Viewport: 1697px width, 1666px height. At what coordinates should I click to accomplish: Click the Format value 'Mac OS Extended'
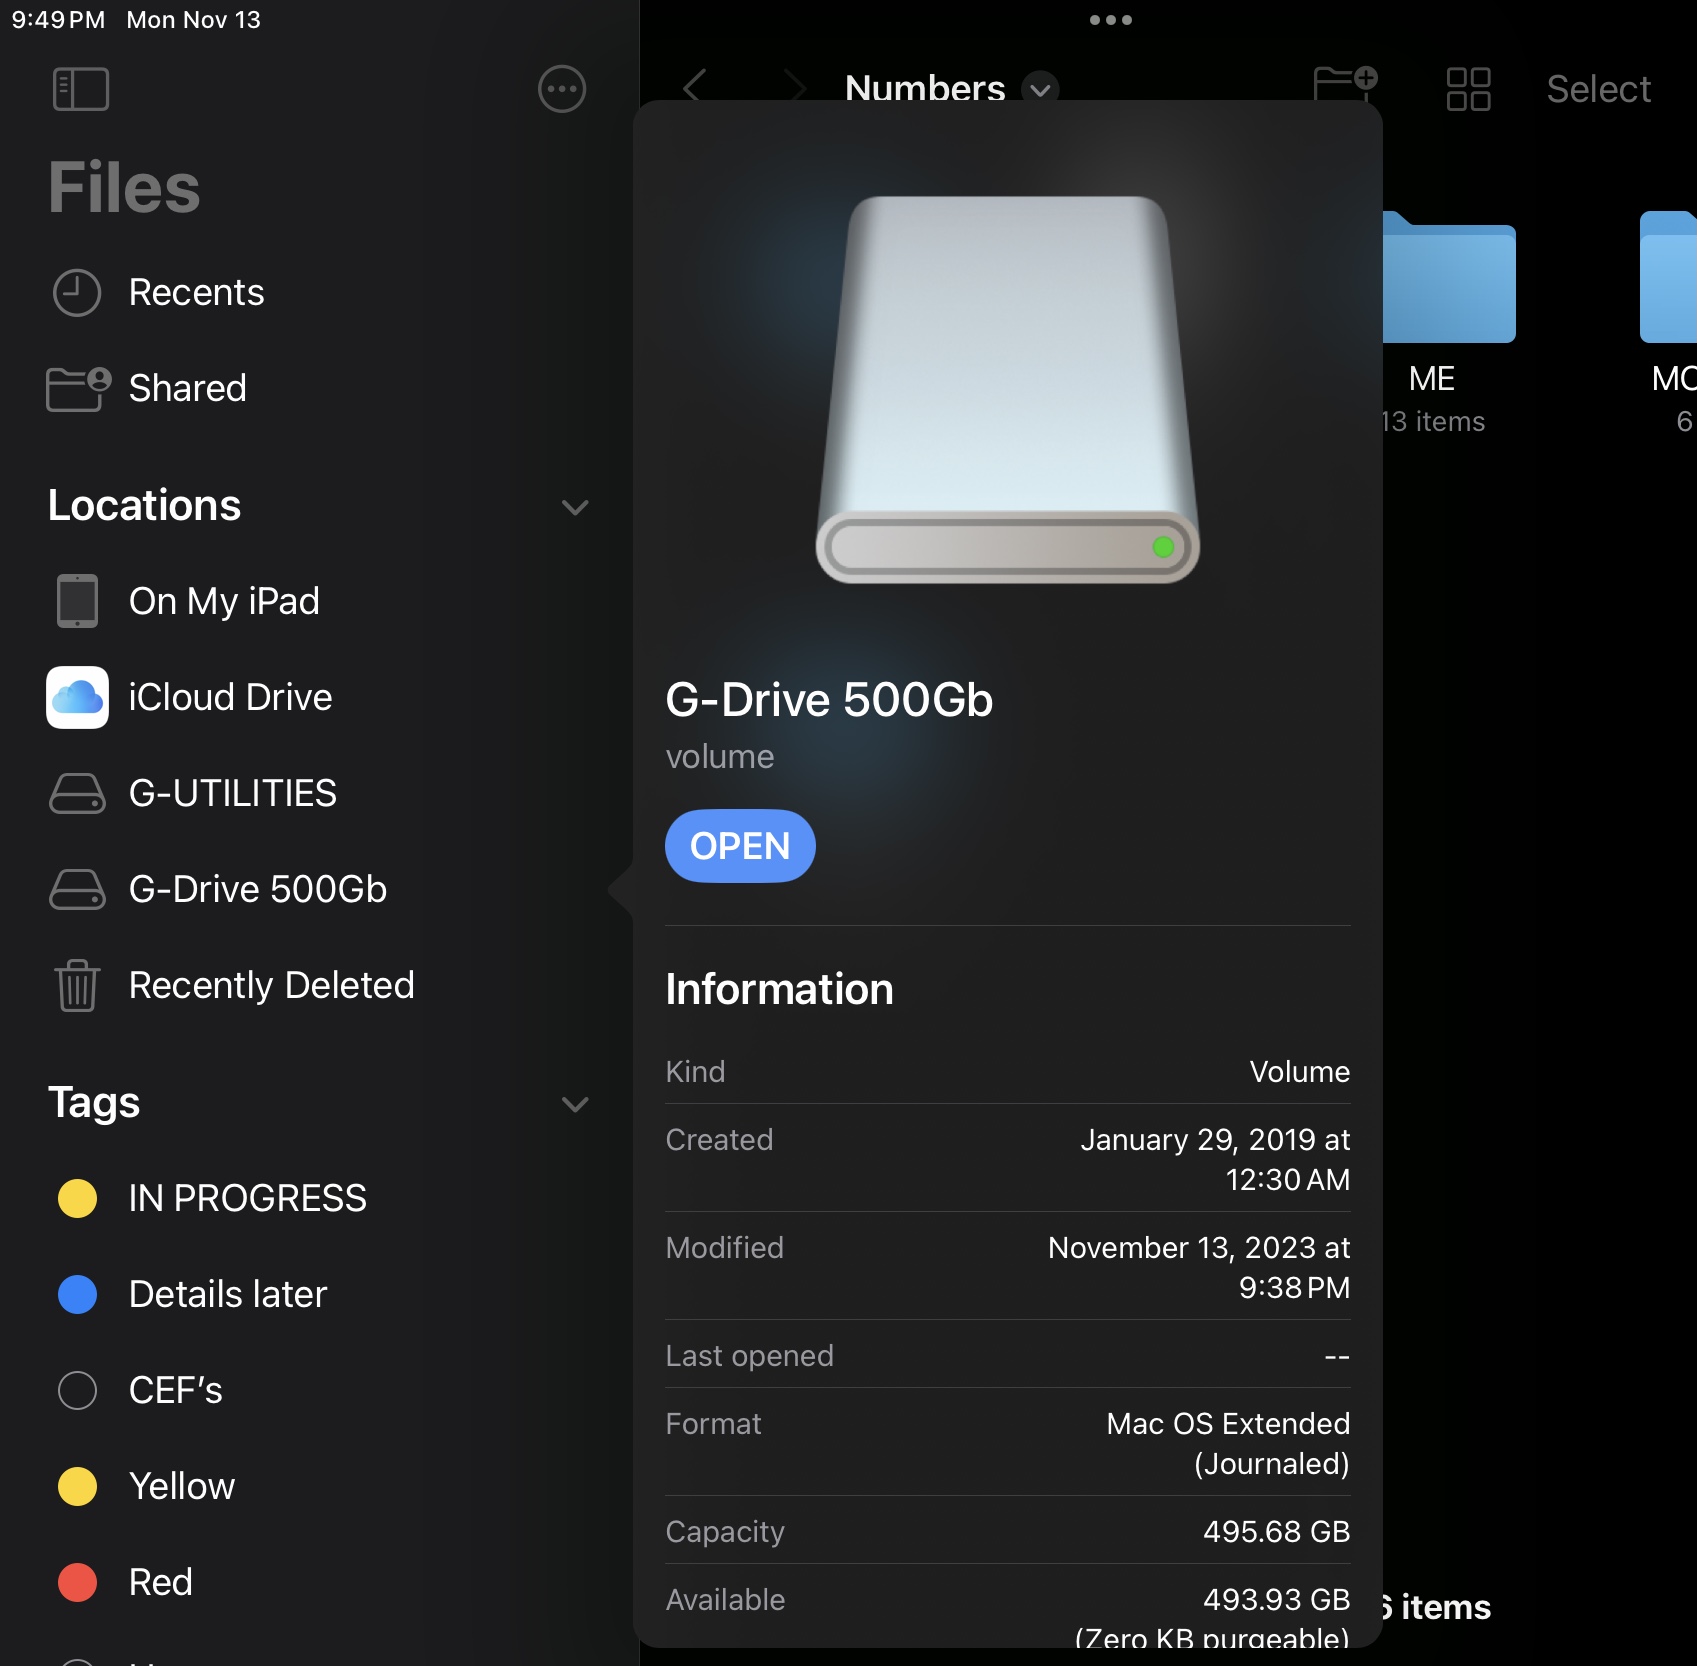click(1228, 1424)
